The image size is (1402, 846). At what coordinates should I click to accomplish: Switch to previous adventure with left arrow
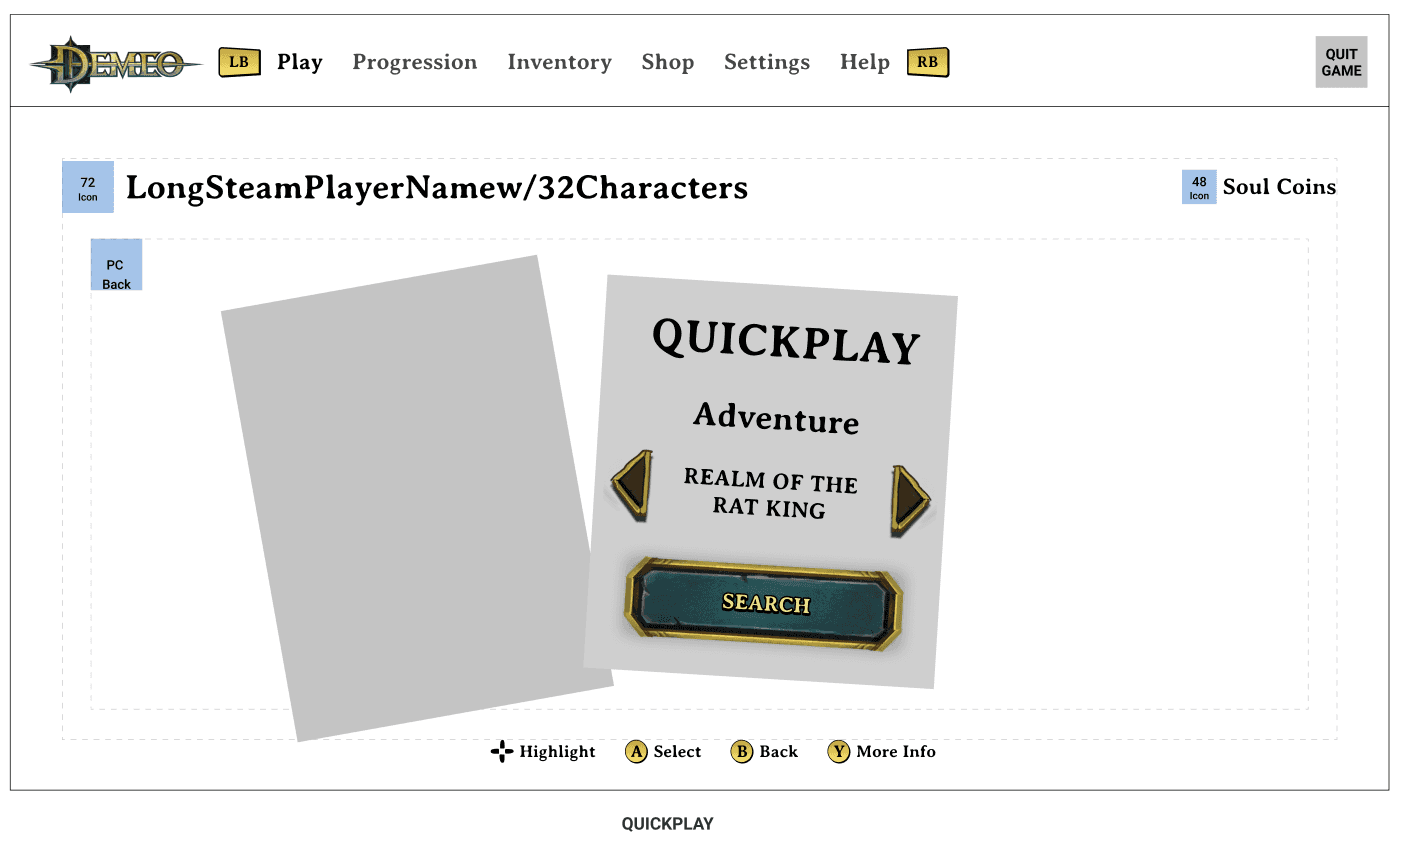pyautogui.click(x=633, y=486)
